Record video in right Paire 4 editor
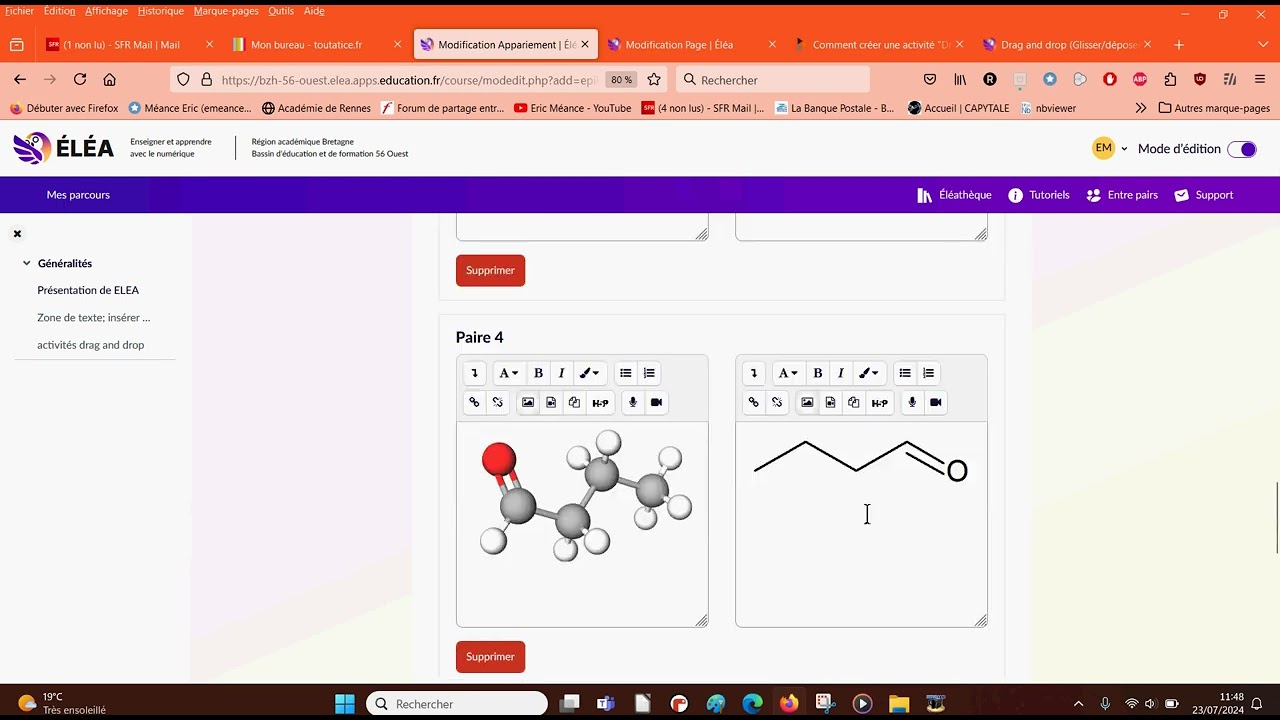Image resolution: width=1280 pixels, height=720 pixels. 935,402
